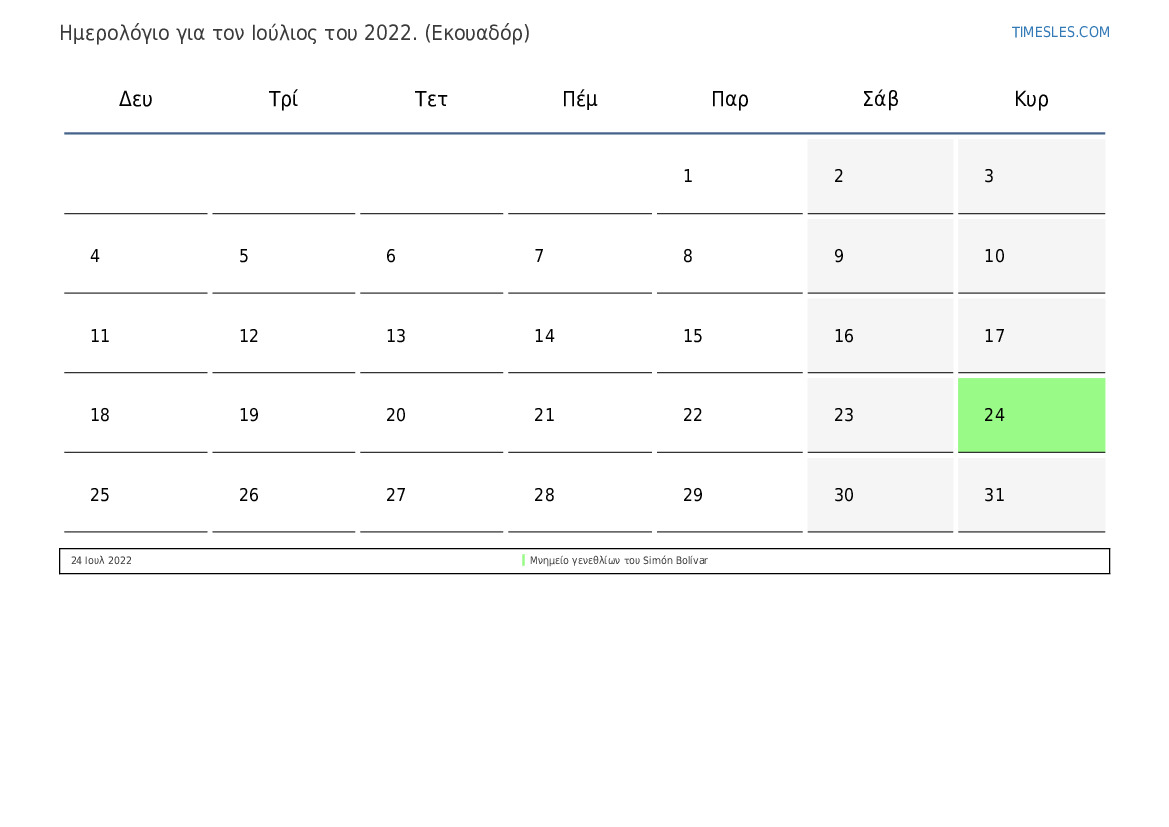Screen dimensions: 1169x827
Task: Click Simón Bolívar holiday description text
Action: pyautogui.click(x=618, y=560)
